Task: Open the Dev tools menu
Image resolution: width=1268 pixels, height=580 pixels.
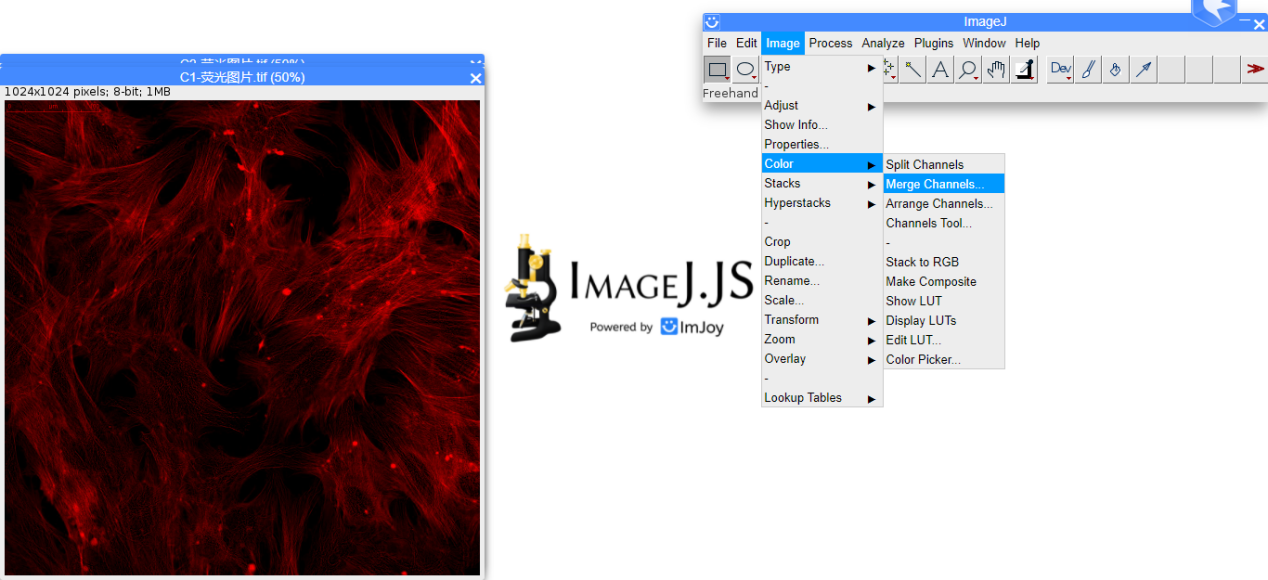Action: click(1059, 69)
